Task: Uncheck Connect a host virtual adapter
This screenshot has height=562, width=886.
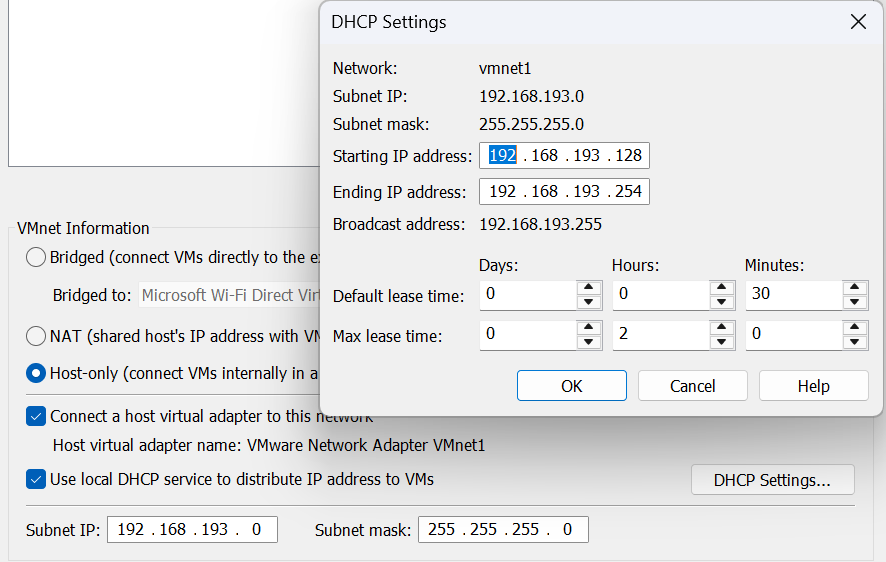Action: (x=36, y=416)
